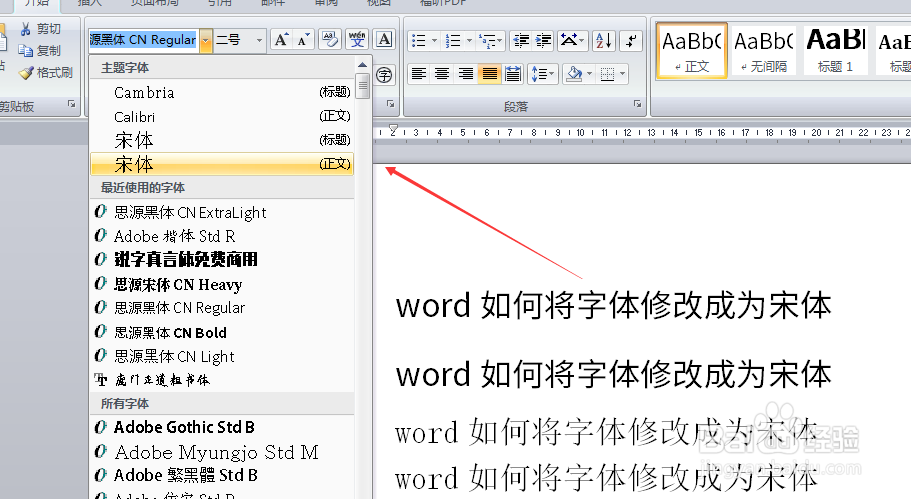This screenshot has height=499, width=911.
Task: Click the Cut (剪切) button
Action: [40, 29]
